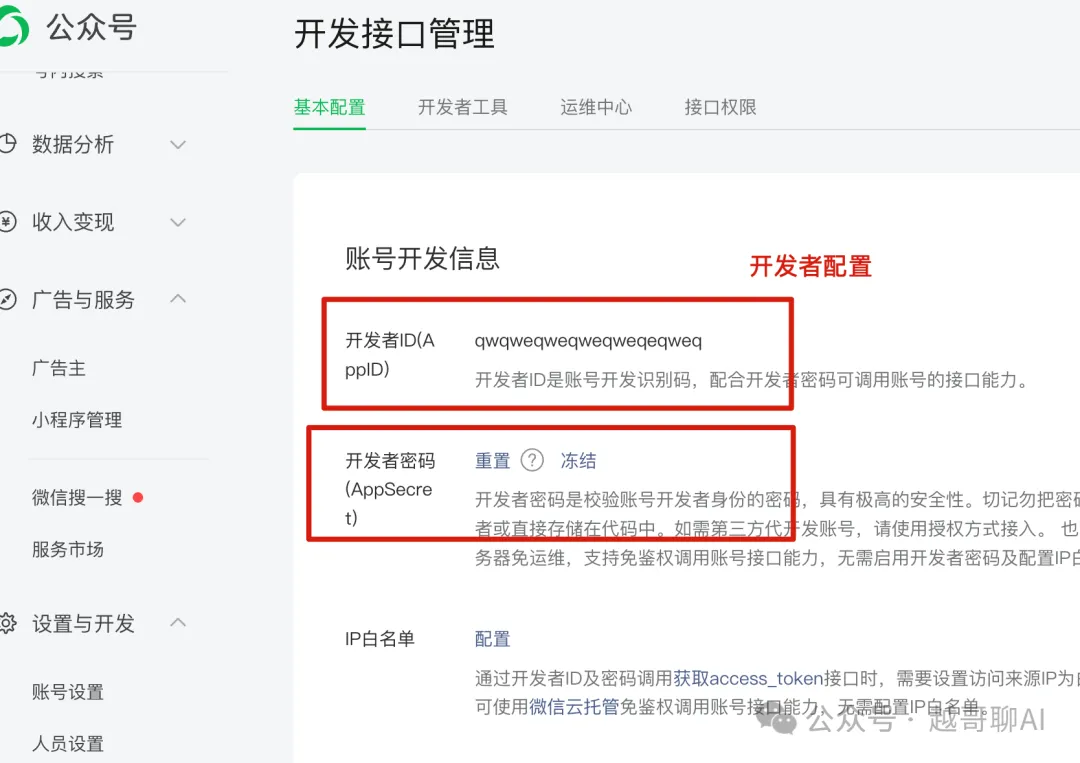The width and height of the screenshot is (1080, 763).
Task: Click the 收入变现 yen coin icon
Action: tap(7, 222)
